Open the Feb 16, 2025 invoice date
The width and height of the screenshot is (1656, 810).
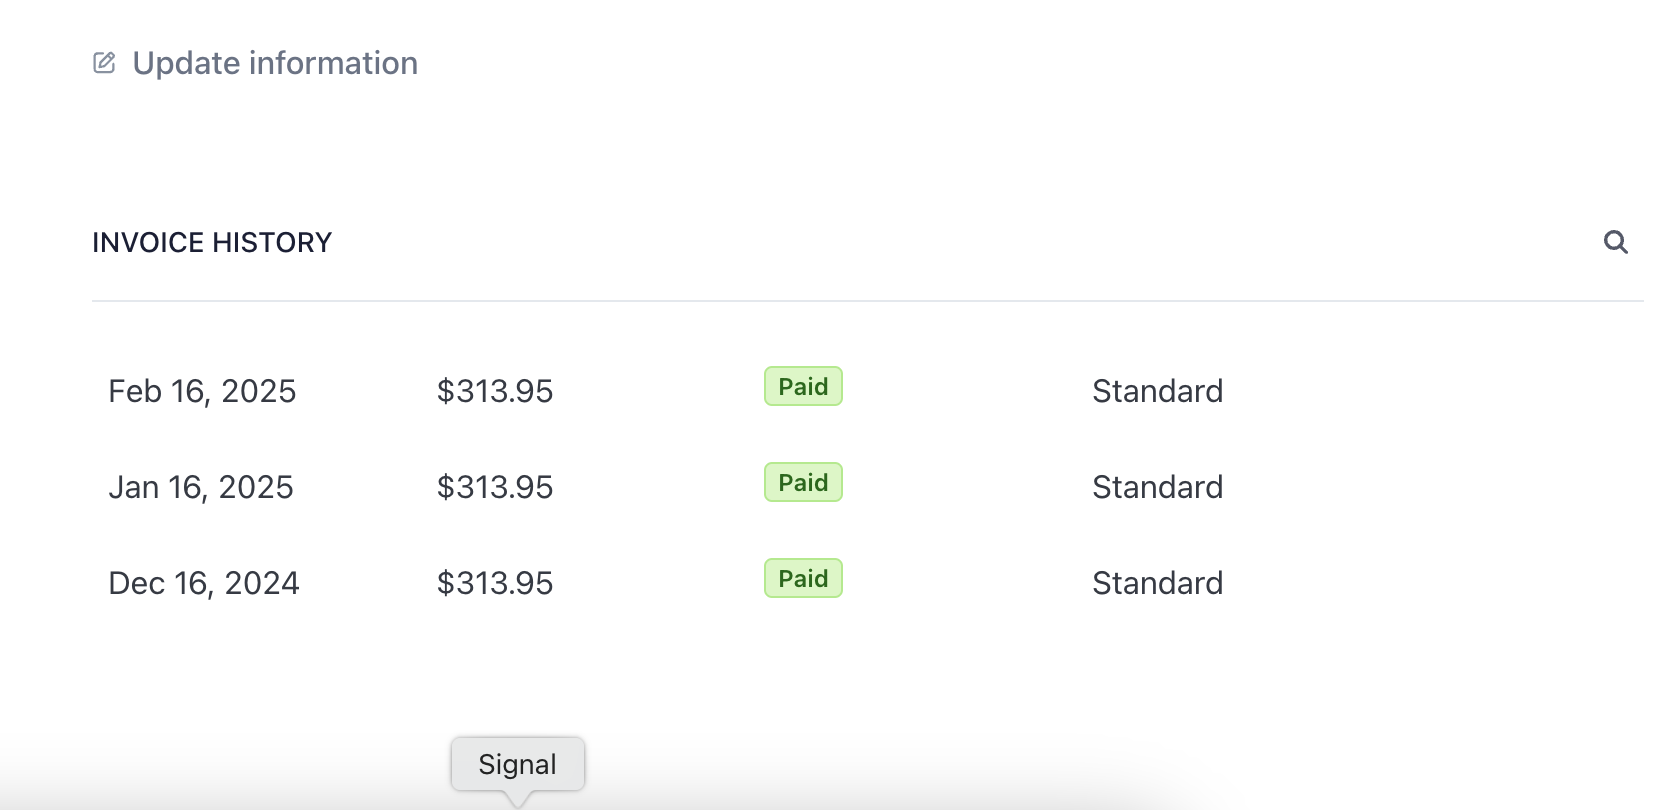coord(202,391)
